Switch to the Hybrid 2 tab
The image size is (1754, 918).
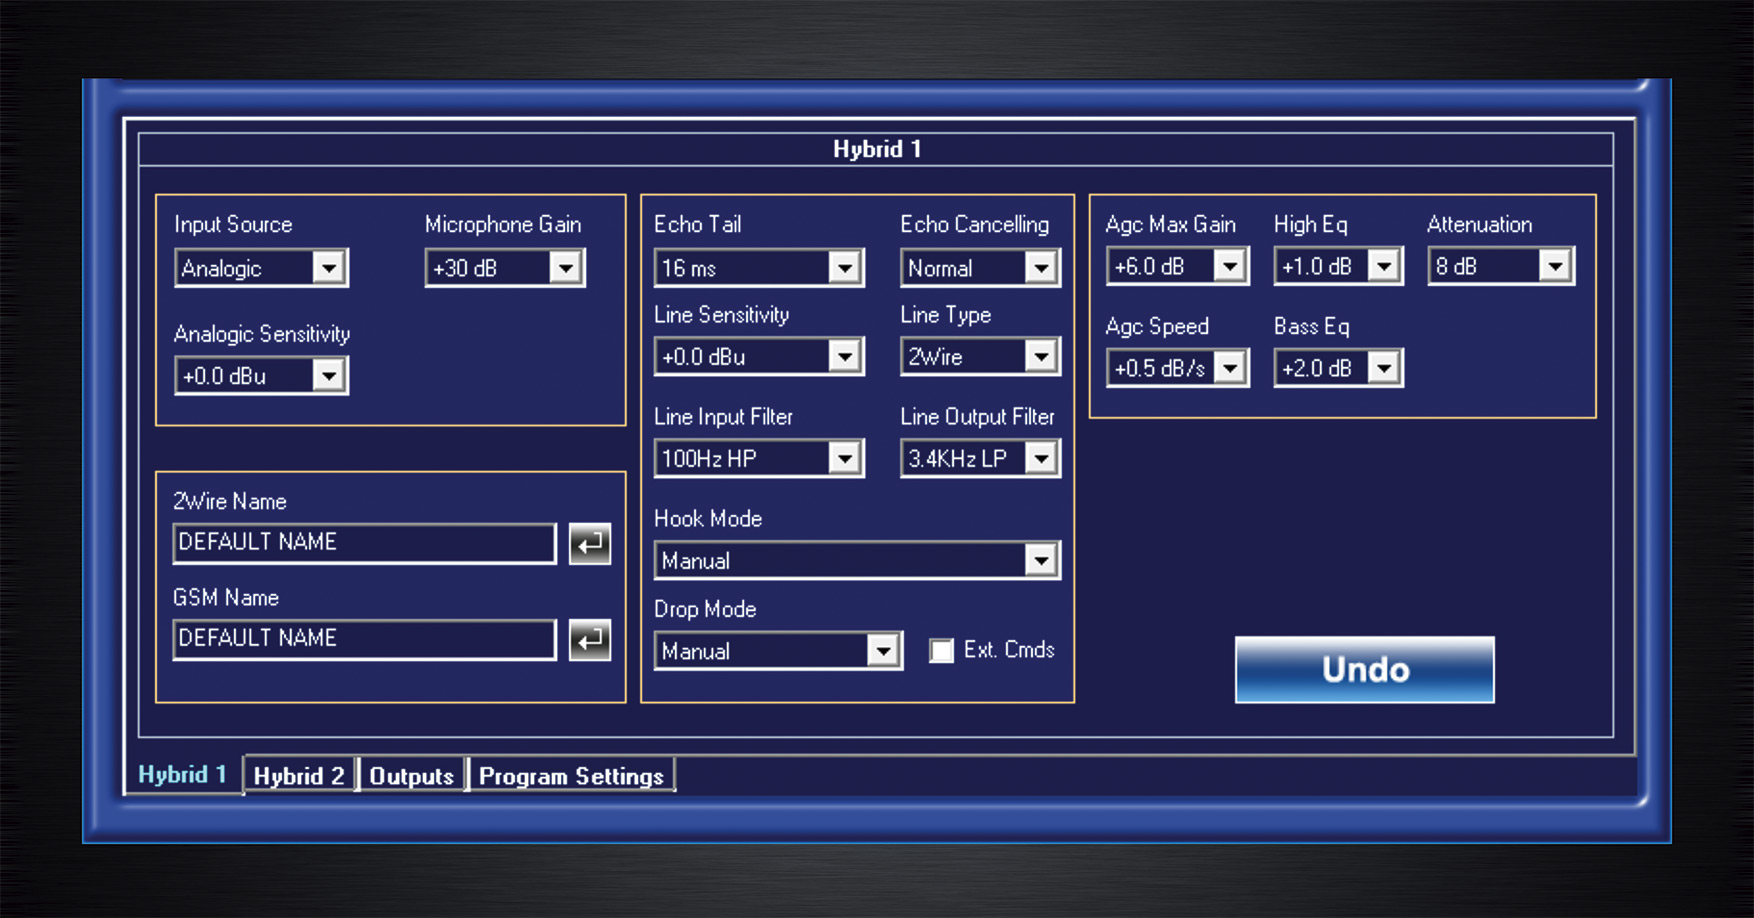[300, 775]
